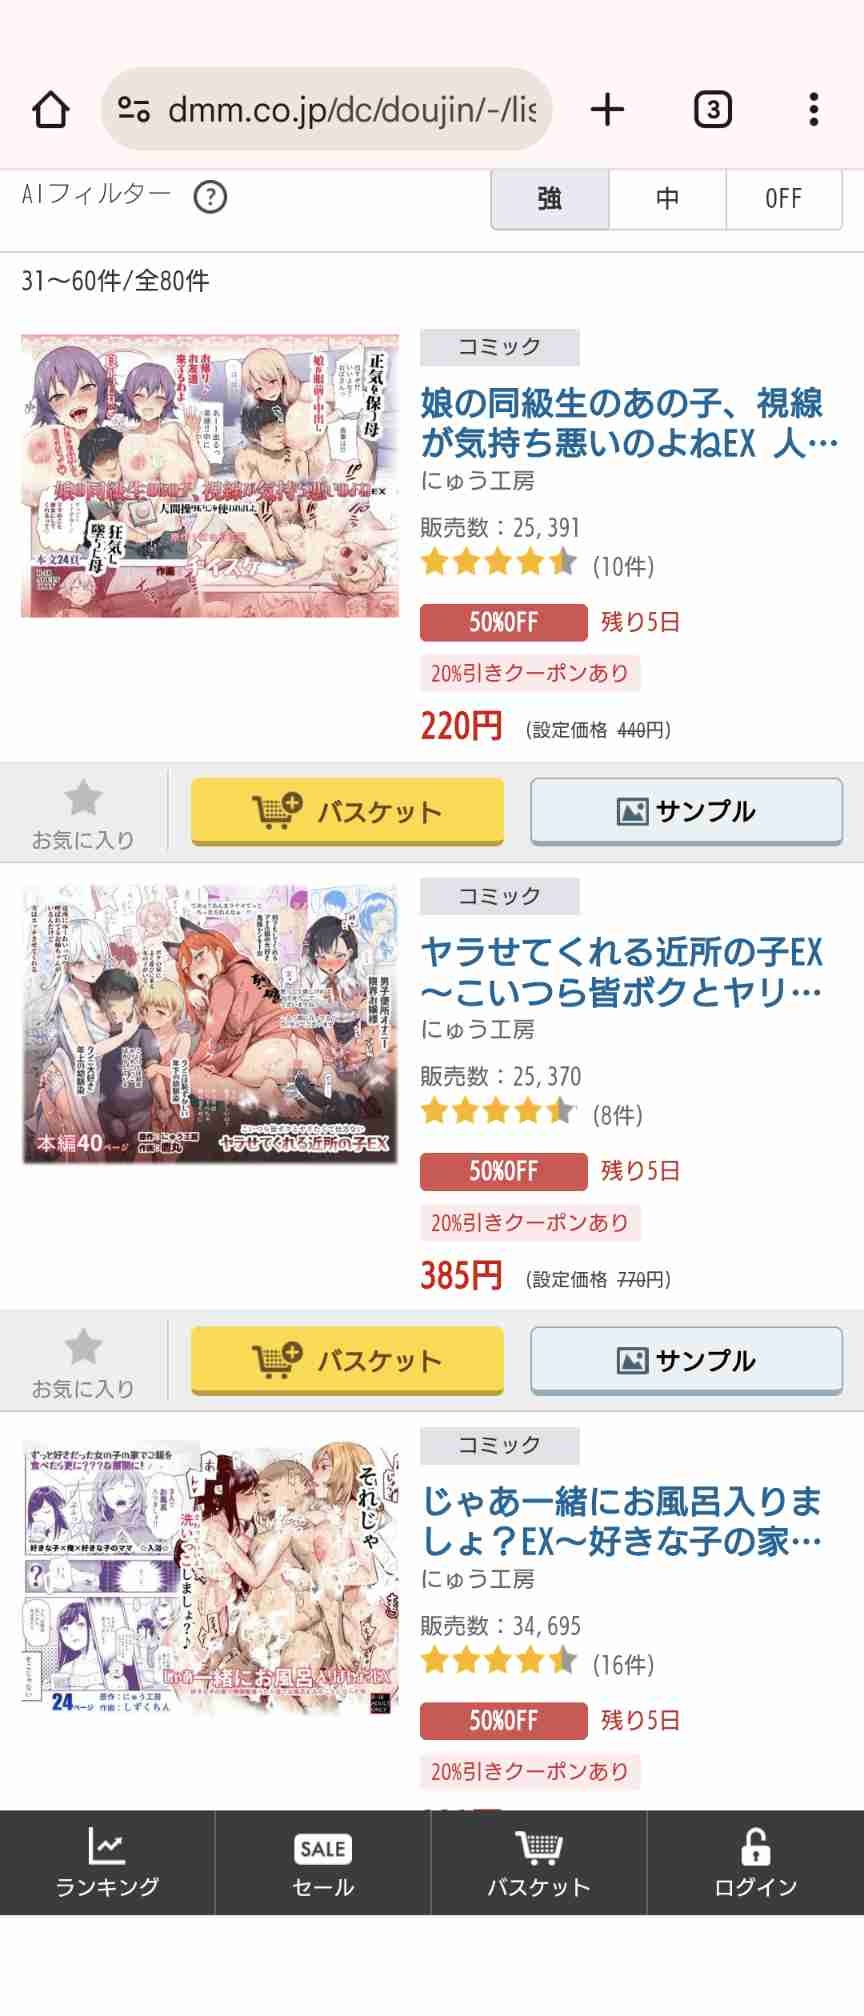Click the にゅう工房 circle link under the second title

478,1030
